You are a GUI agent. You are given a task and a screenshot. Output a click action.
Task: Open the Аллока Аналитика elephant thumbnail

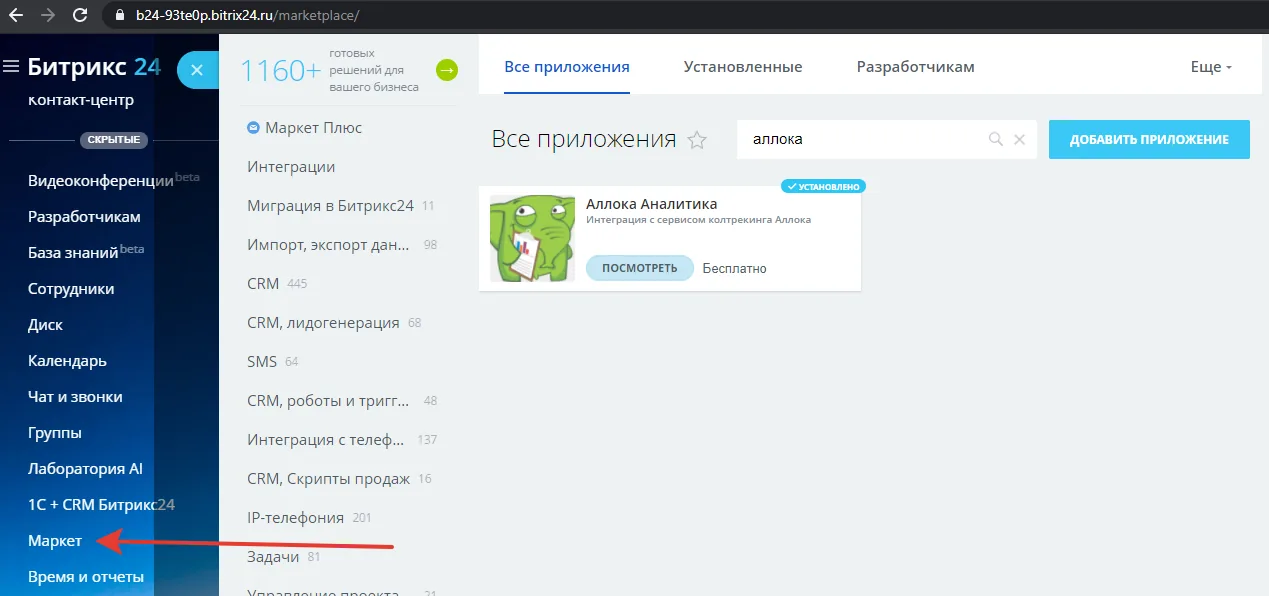(532, 239)
